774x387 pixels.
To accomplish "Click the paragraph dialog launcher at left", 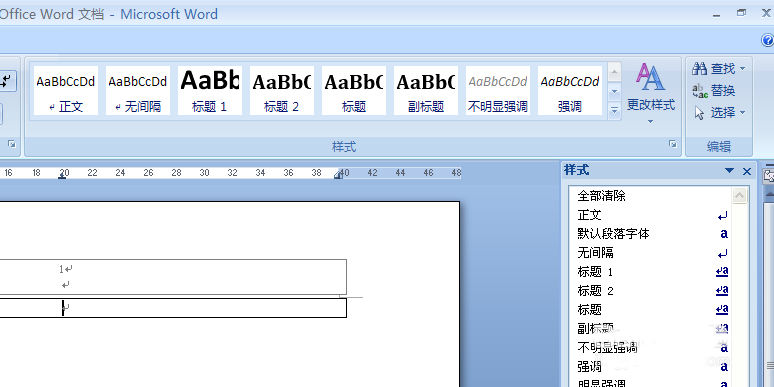I will pos(12,144).
